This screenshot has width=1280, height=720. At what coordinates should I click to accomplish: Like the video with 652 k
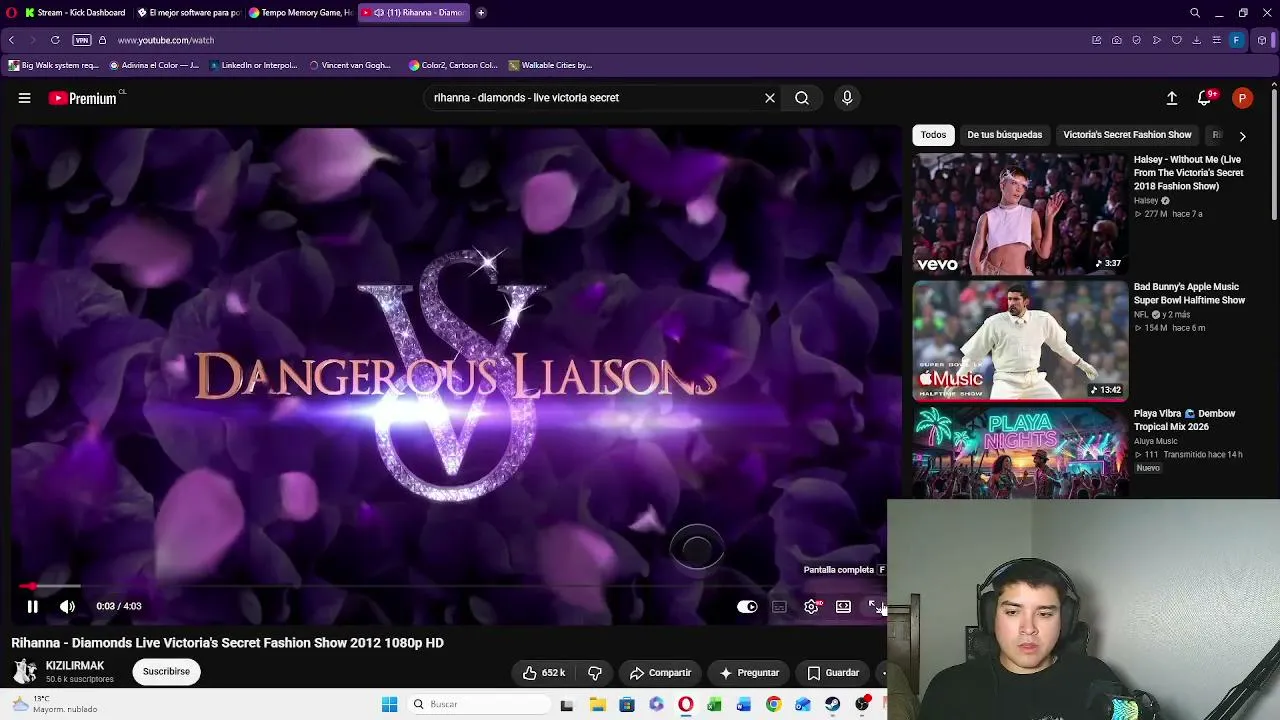(x=544, y=673)
